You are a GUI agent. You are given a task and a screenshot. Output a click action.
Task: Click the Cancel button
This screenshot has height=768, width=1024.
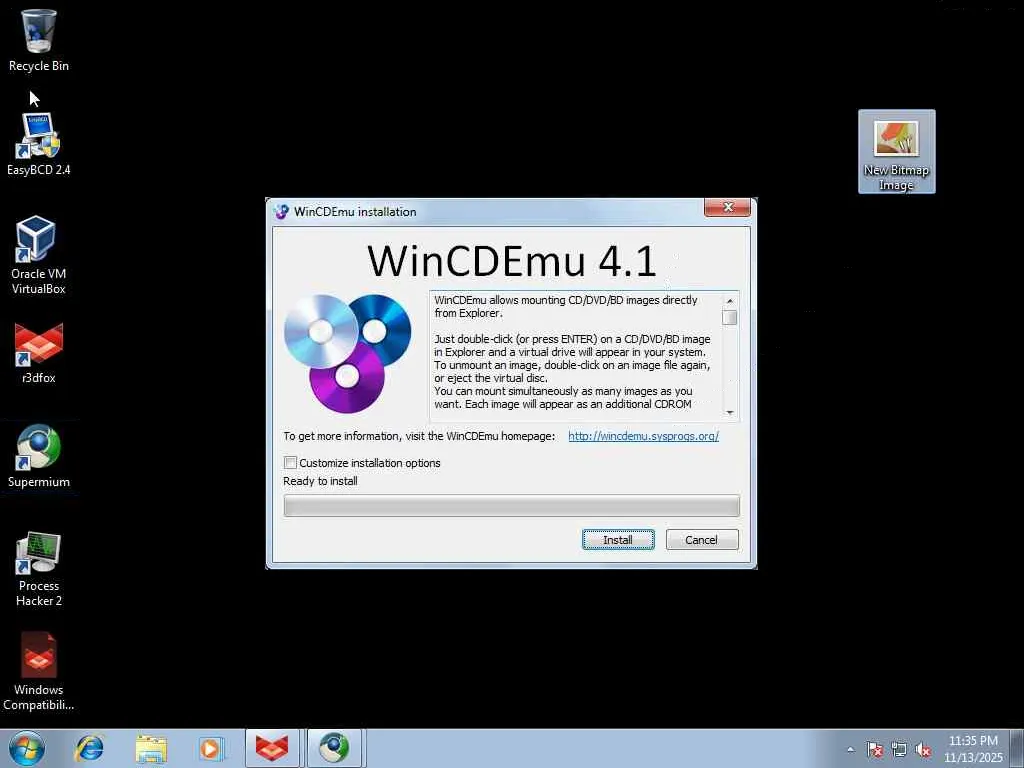click(701, 539)
